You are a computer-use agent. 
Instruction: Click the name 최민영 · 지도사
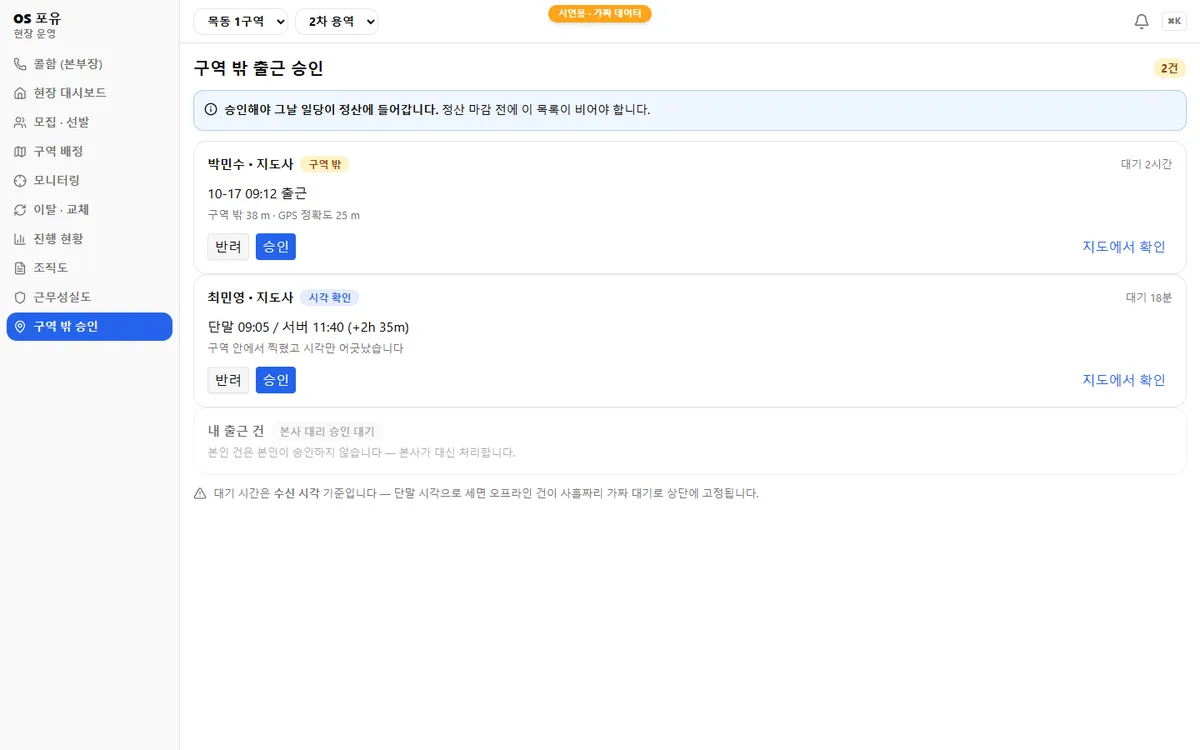[250, 298]
